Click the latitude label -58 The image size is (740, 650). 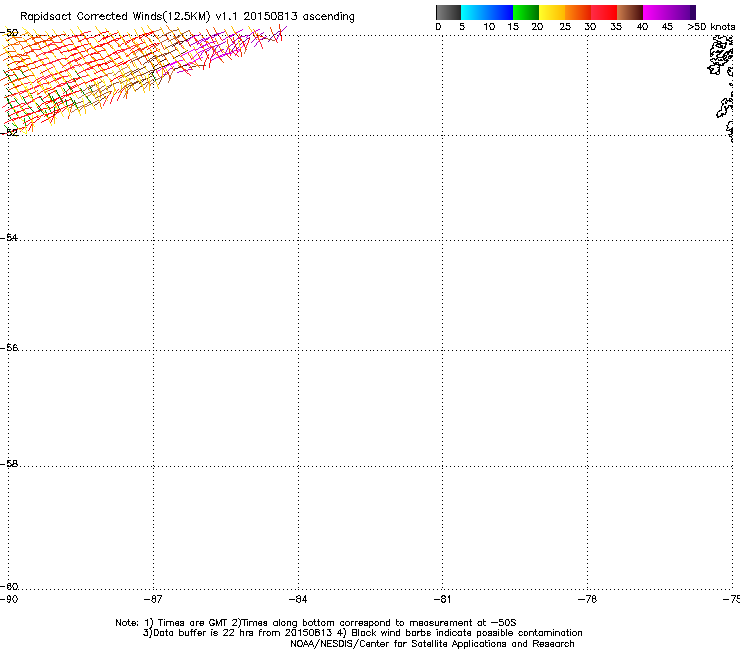coord(9,464)
